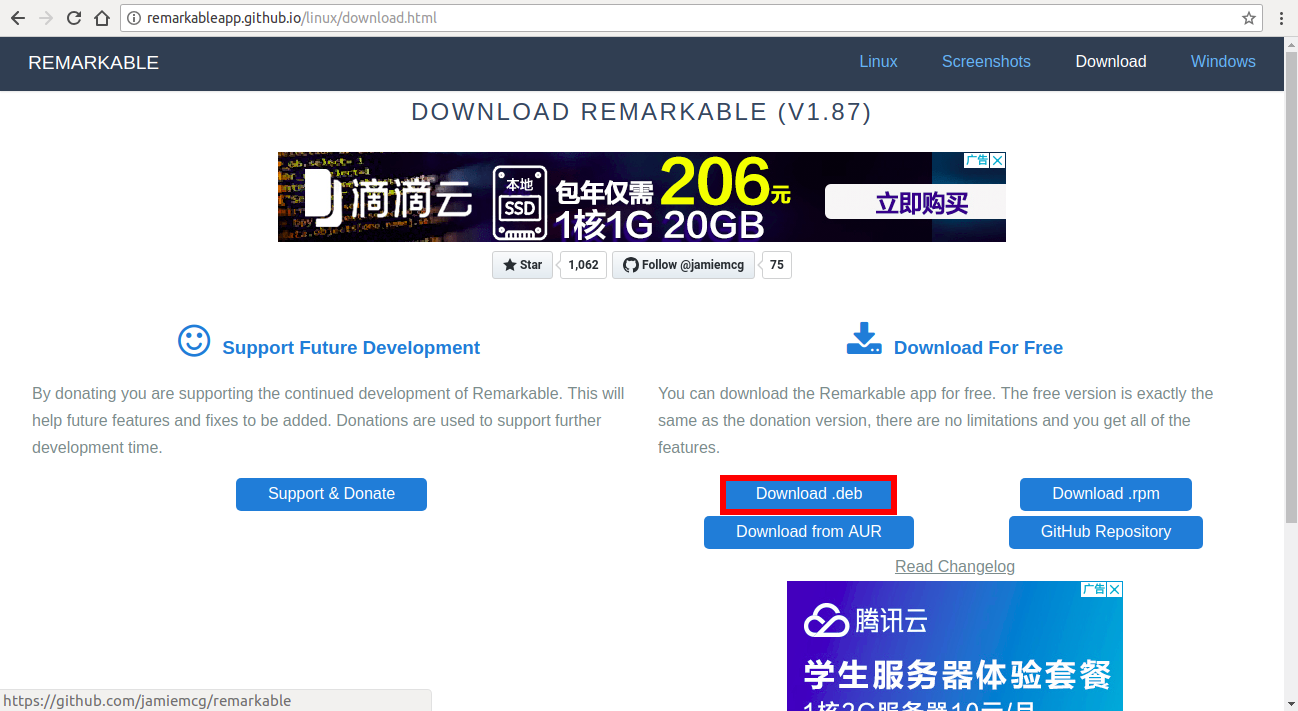Open the Linux nav item
This screenshot has width=1298, height=711.
[x=878, y=61]
